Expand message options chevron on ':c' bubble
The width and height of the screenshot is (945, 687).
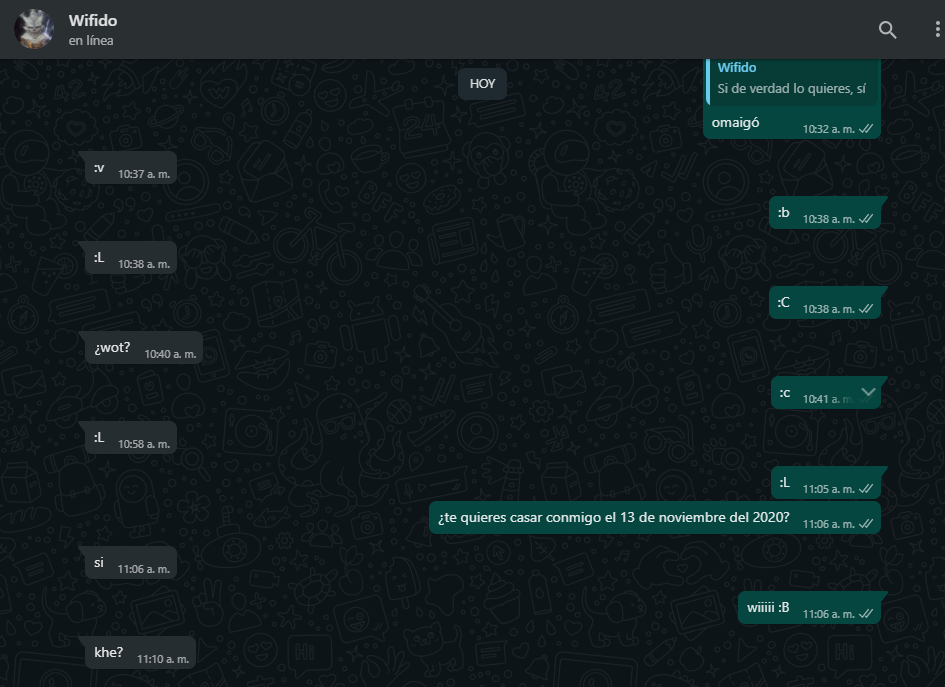click(868, 392)
